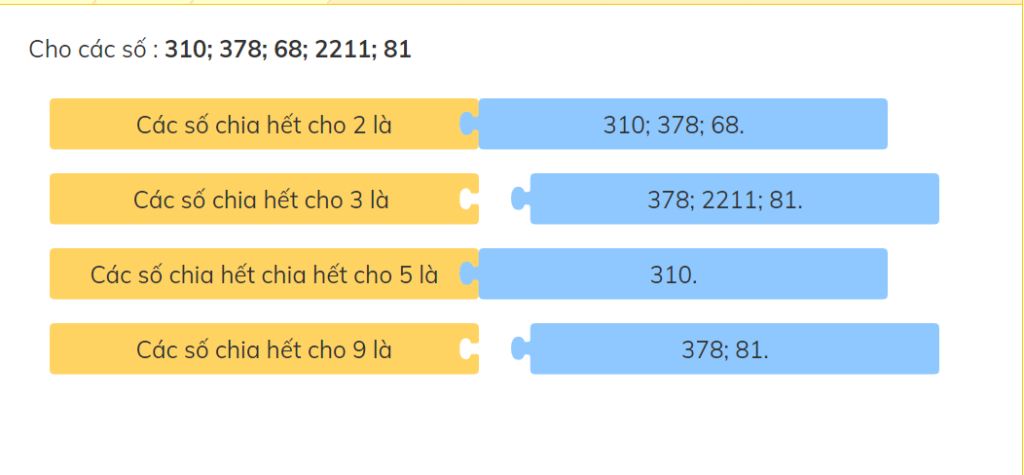Click the knob of the "378; 81." piece
Screen dimensions: 1024x475
(520, 349)
